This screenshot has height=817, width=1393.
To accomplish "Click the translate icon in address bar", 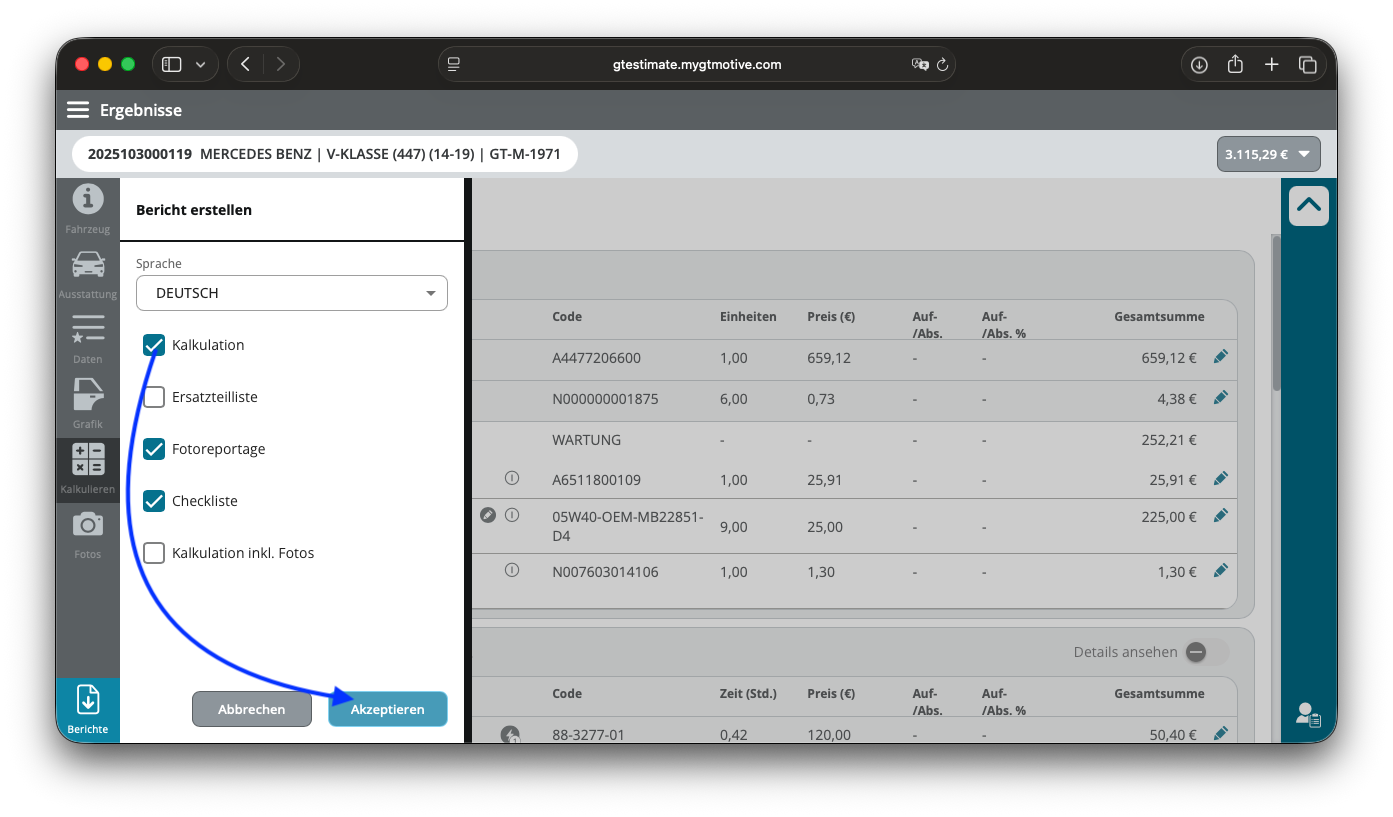I will tap(920, 64).
